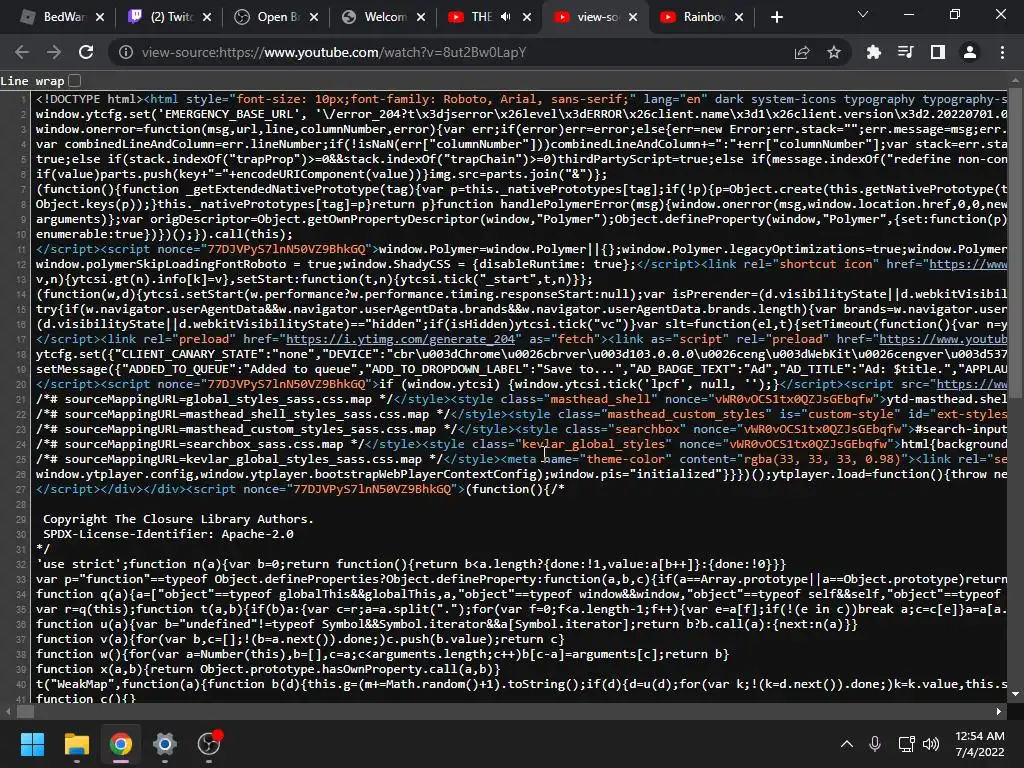Click the scroll right arrow of horizontal scrollbar
The height and width of the screenshot is (768, 1024).
[999, 712]
